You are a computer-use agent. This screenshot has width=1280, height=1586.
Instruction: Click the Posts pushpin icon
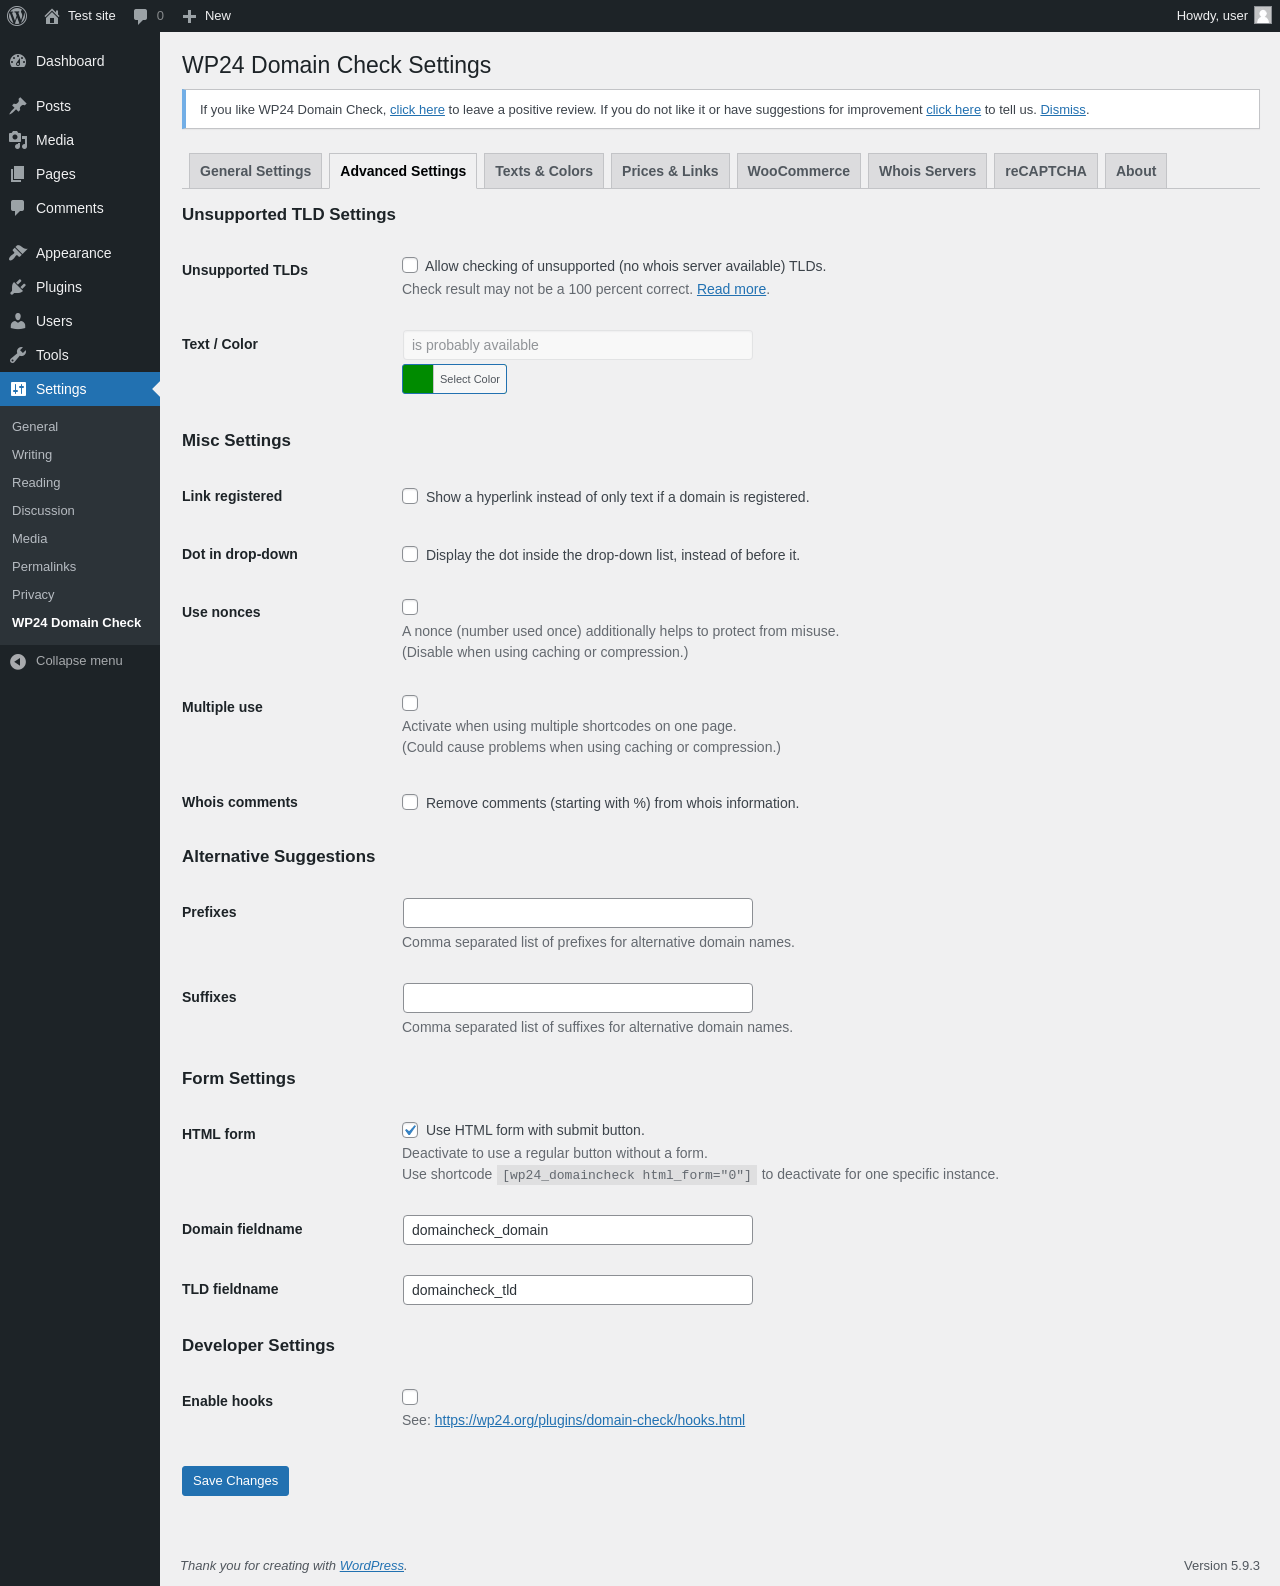[18, 106]
